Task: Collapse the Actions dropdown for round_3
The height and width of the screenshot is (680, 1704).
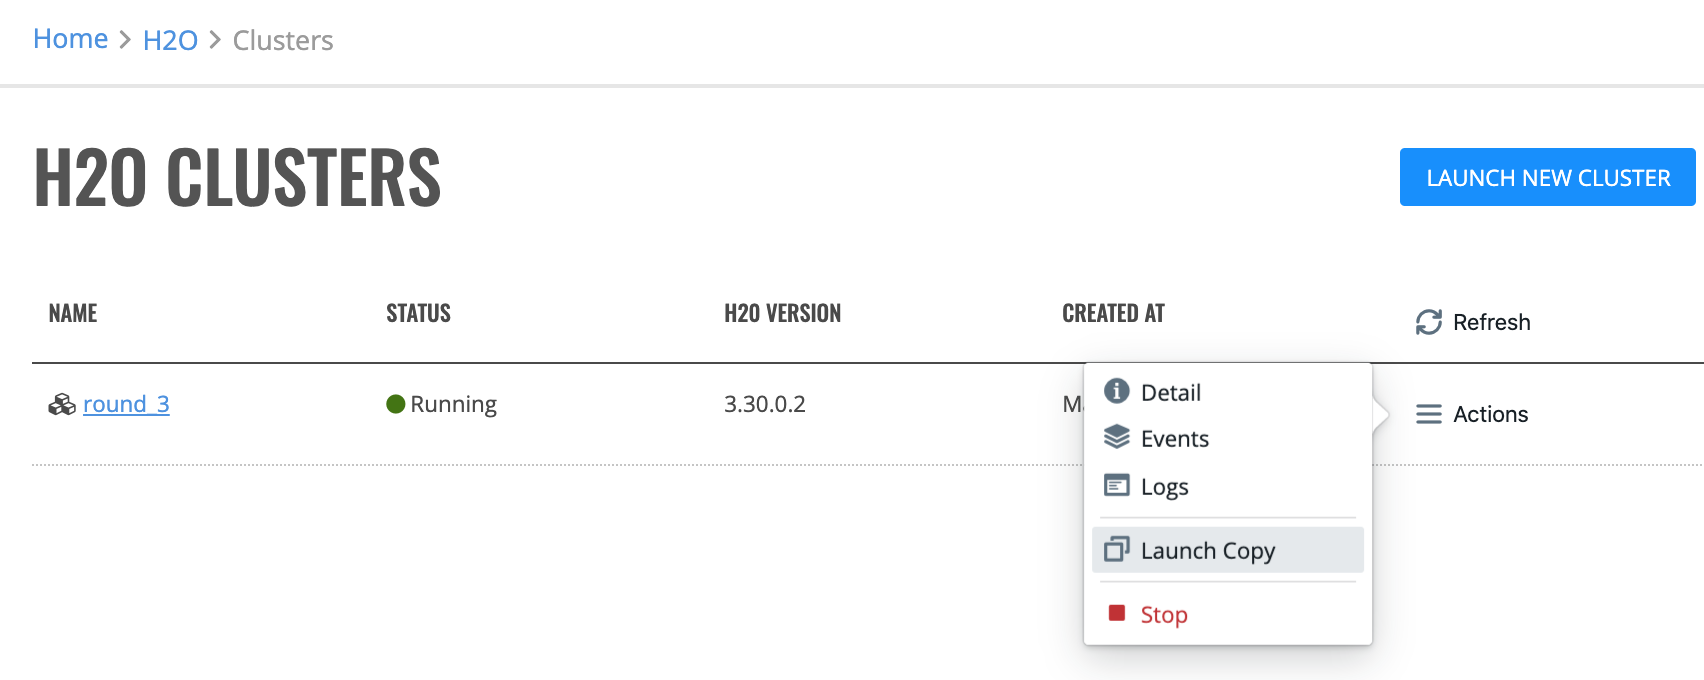Action: [1472, 414]
